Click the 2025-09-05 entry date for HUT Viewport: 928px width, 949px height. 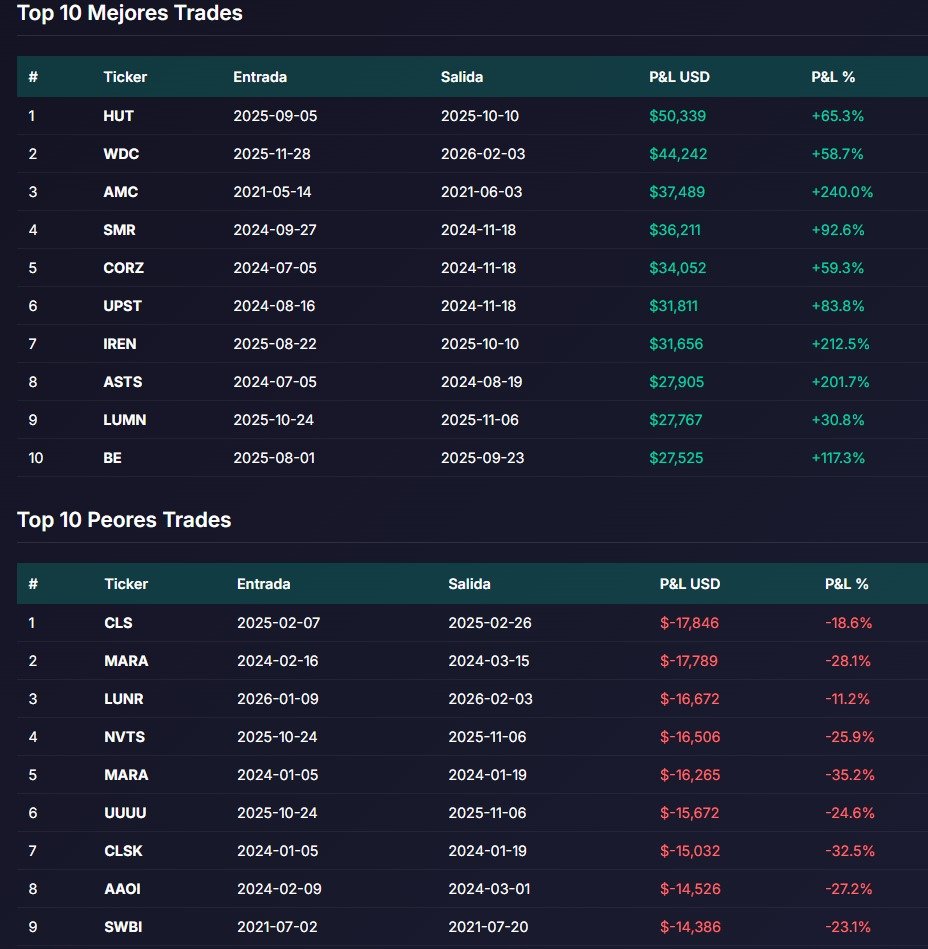click(x=275, y=116)
